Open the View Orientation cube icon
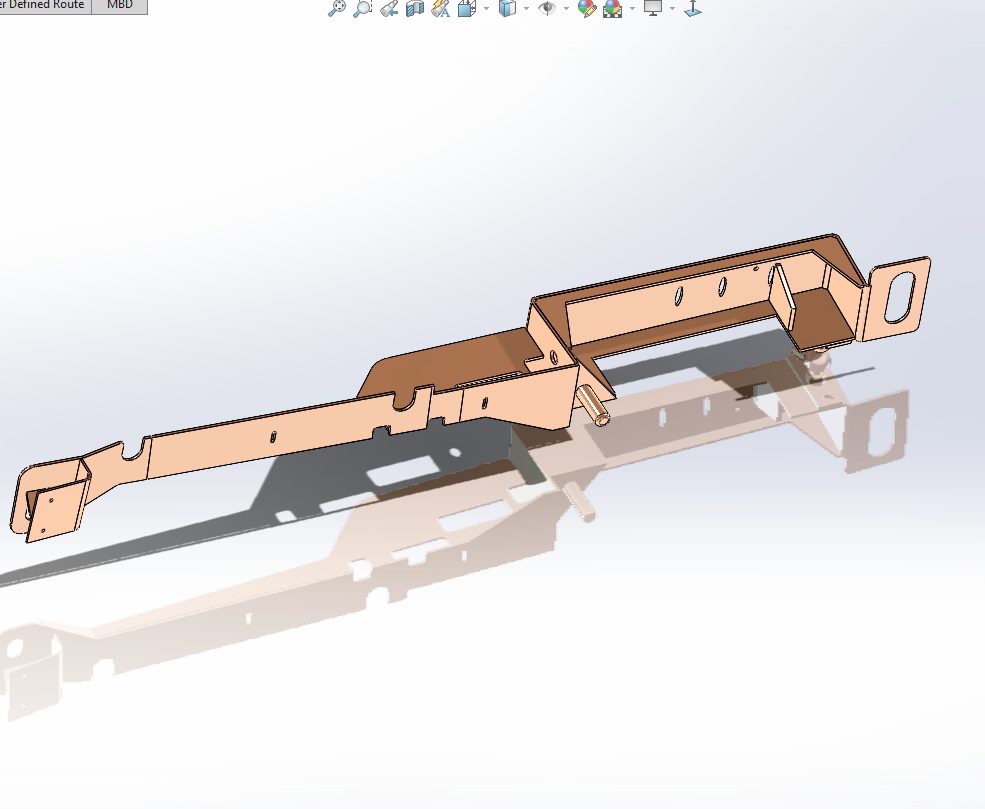This screenshot has height=809, width=985. [467, 8]
